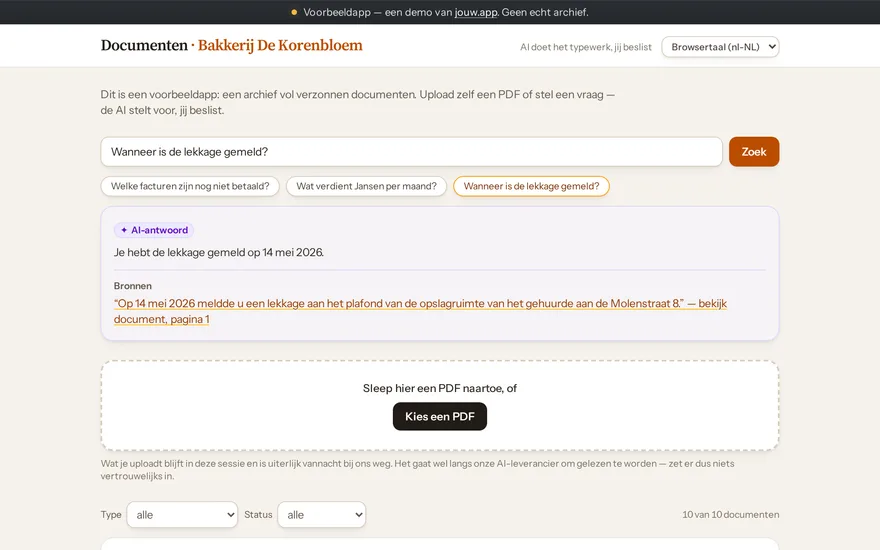The width and height of the screenshot is (880, 550).
Task: Click into the question search field
Action: (411, 152)
